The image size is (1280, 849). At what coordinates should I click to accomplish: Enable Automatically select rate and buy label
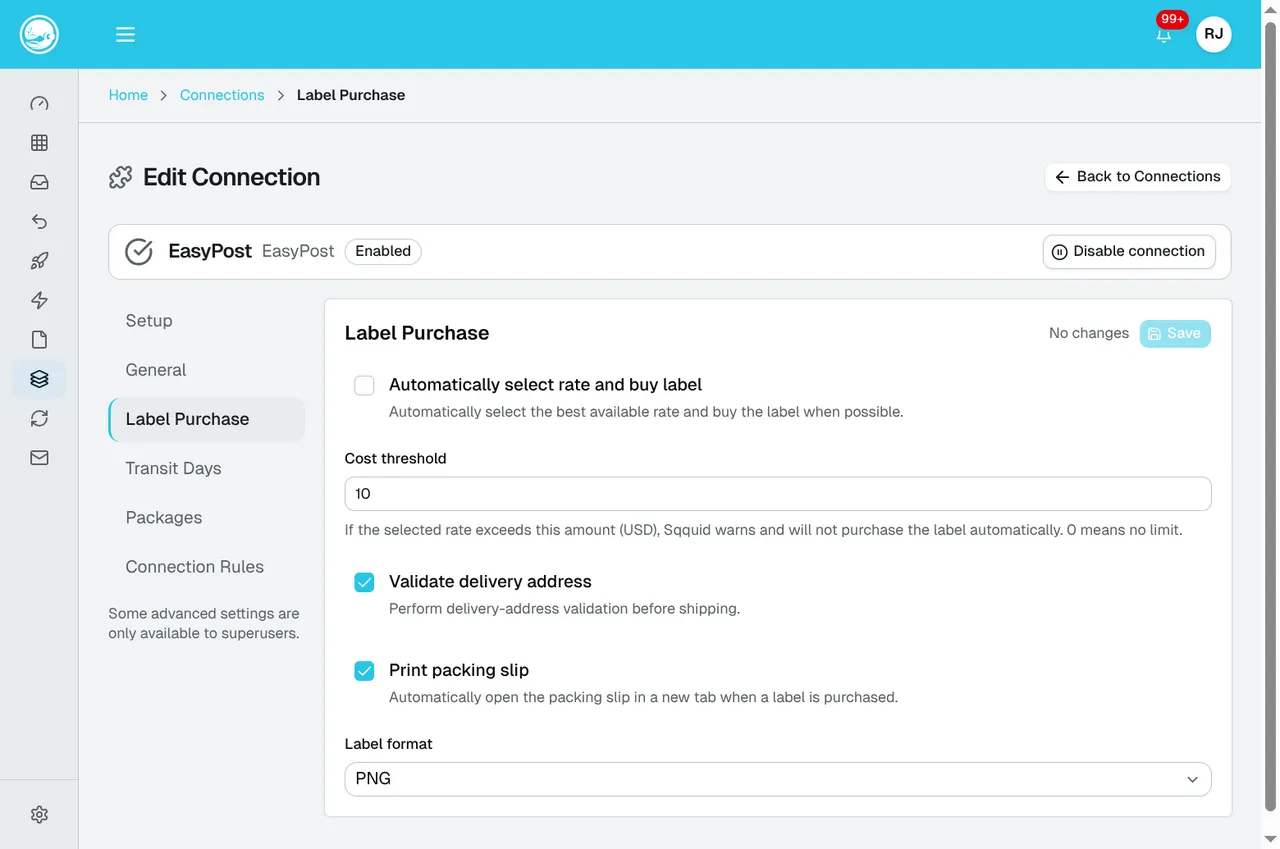(364, 385)
